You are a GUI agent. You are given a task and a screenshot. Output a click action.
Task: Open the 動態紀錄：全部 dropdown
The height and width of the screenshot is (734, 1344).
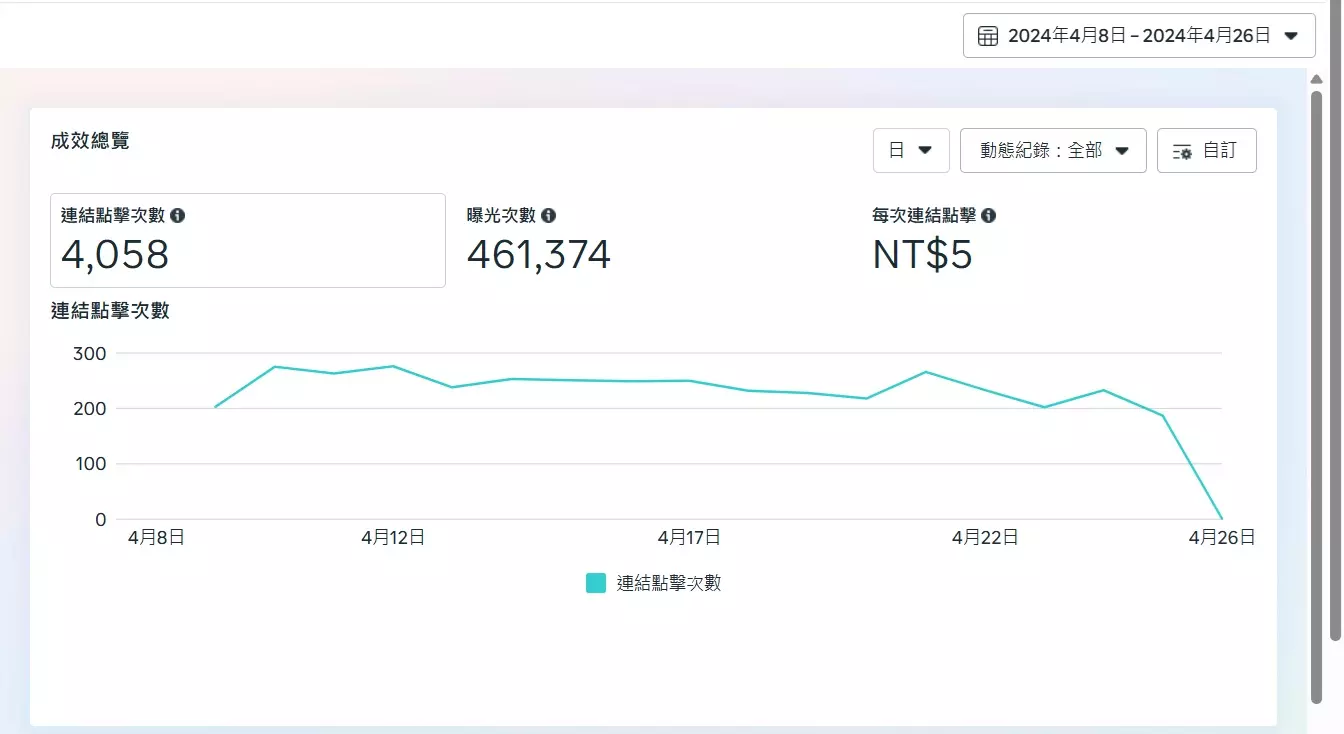click(x=1052, y=151)
